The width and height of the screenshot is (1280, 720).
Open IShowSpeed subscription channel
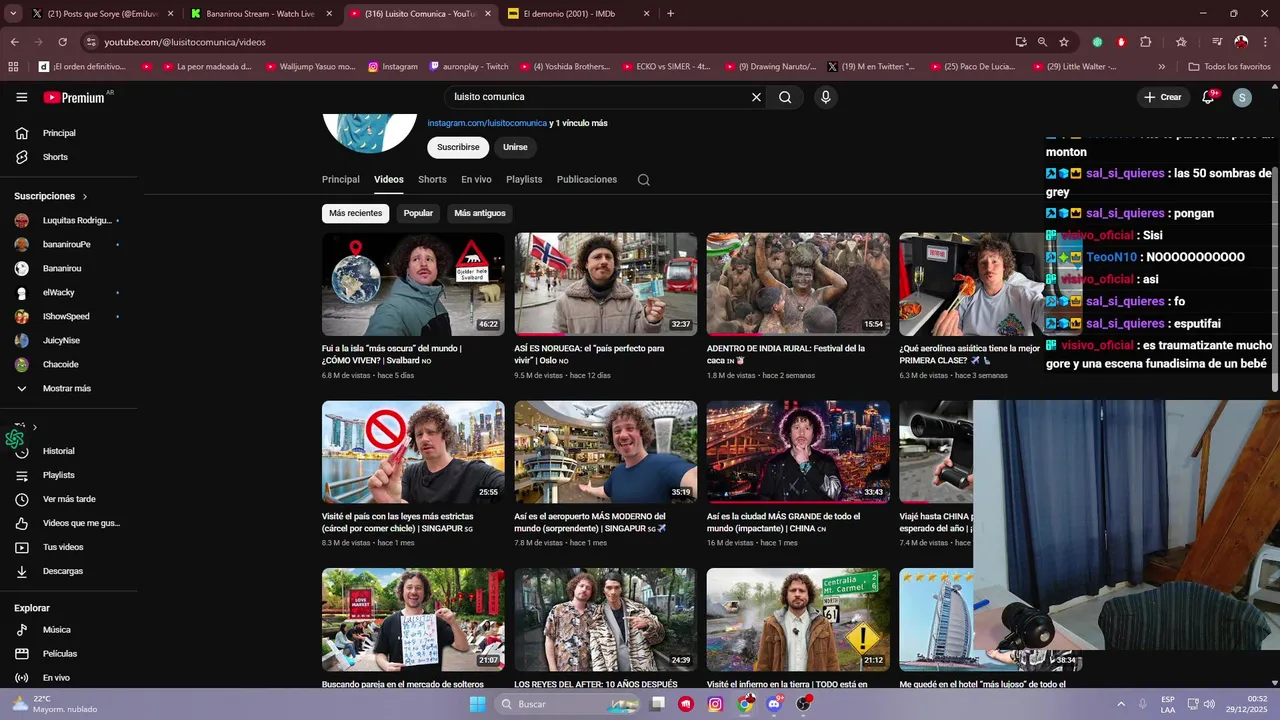[66, 316]
